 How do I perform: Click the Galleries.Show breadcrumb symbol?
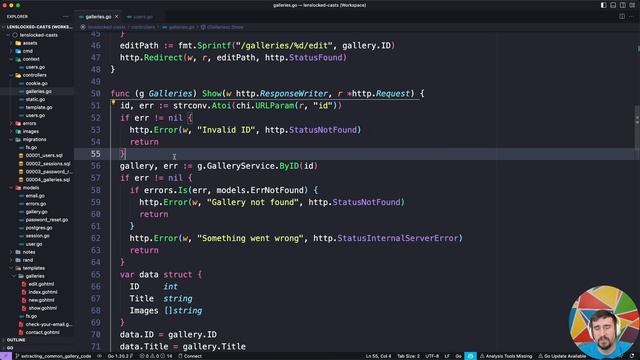222,27
